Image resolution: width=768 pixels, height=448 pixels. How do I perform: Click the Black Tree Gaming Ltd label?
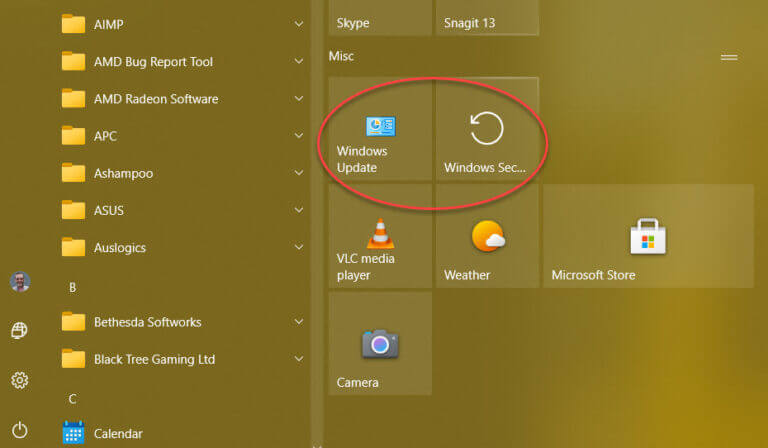154,359
